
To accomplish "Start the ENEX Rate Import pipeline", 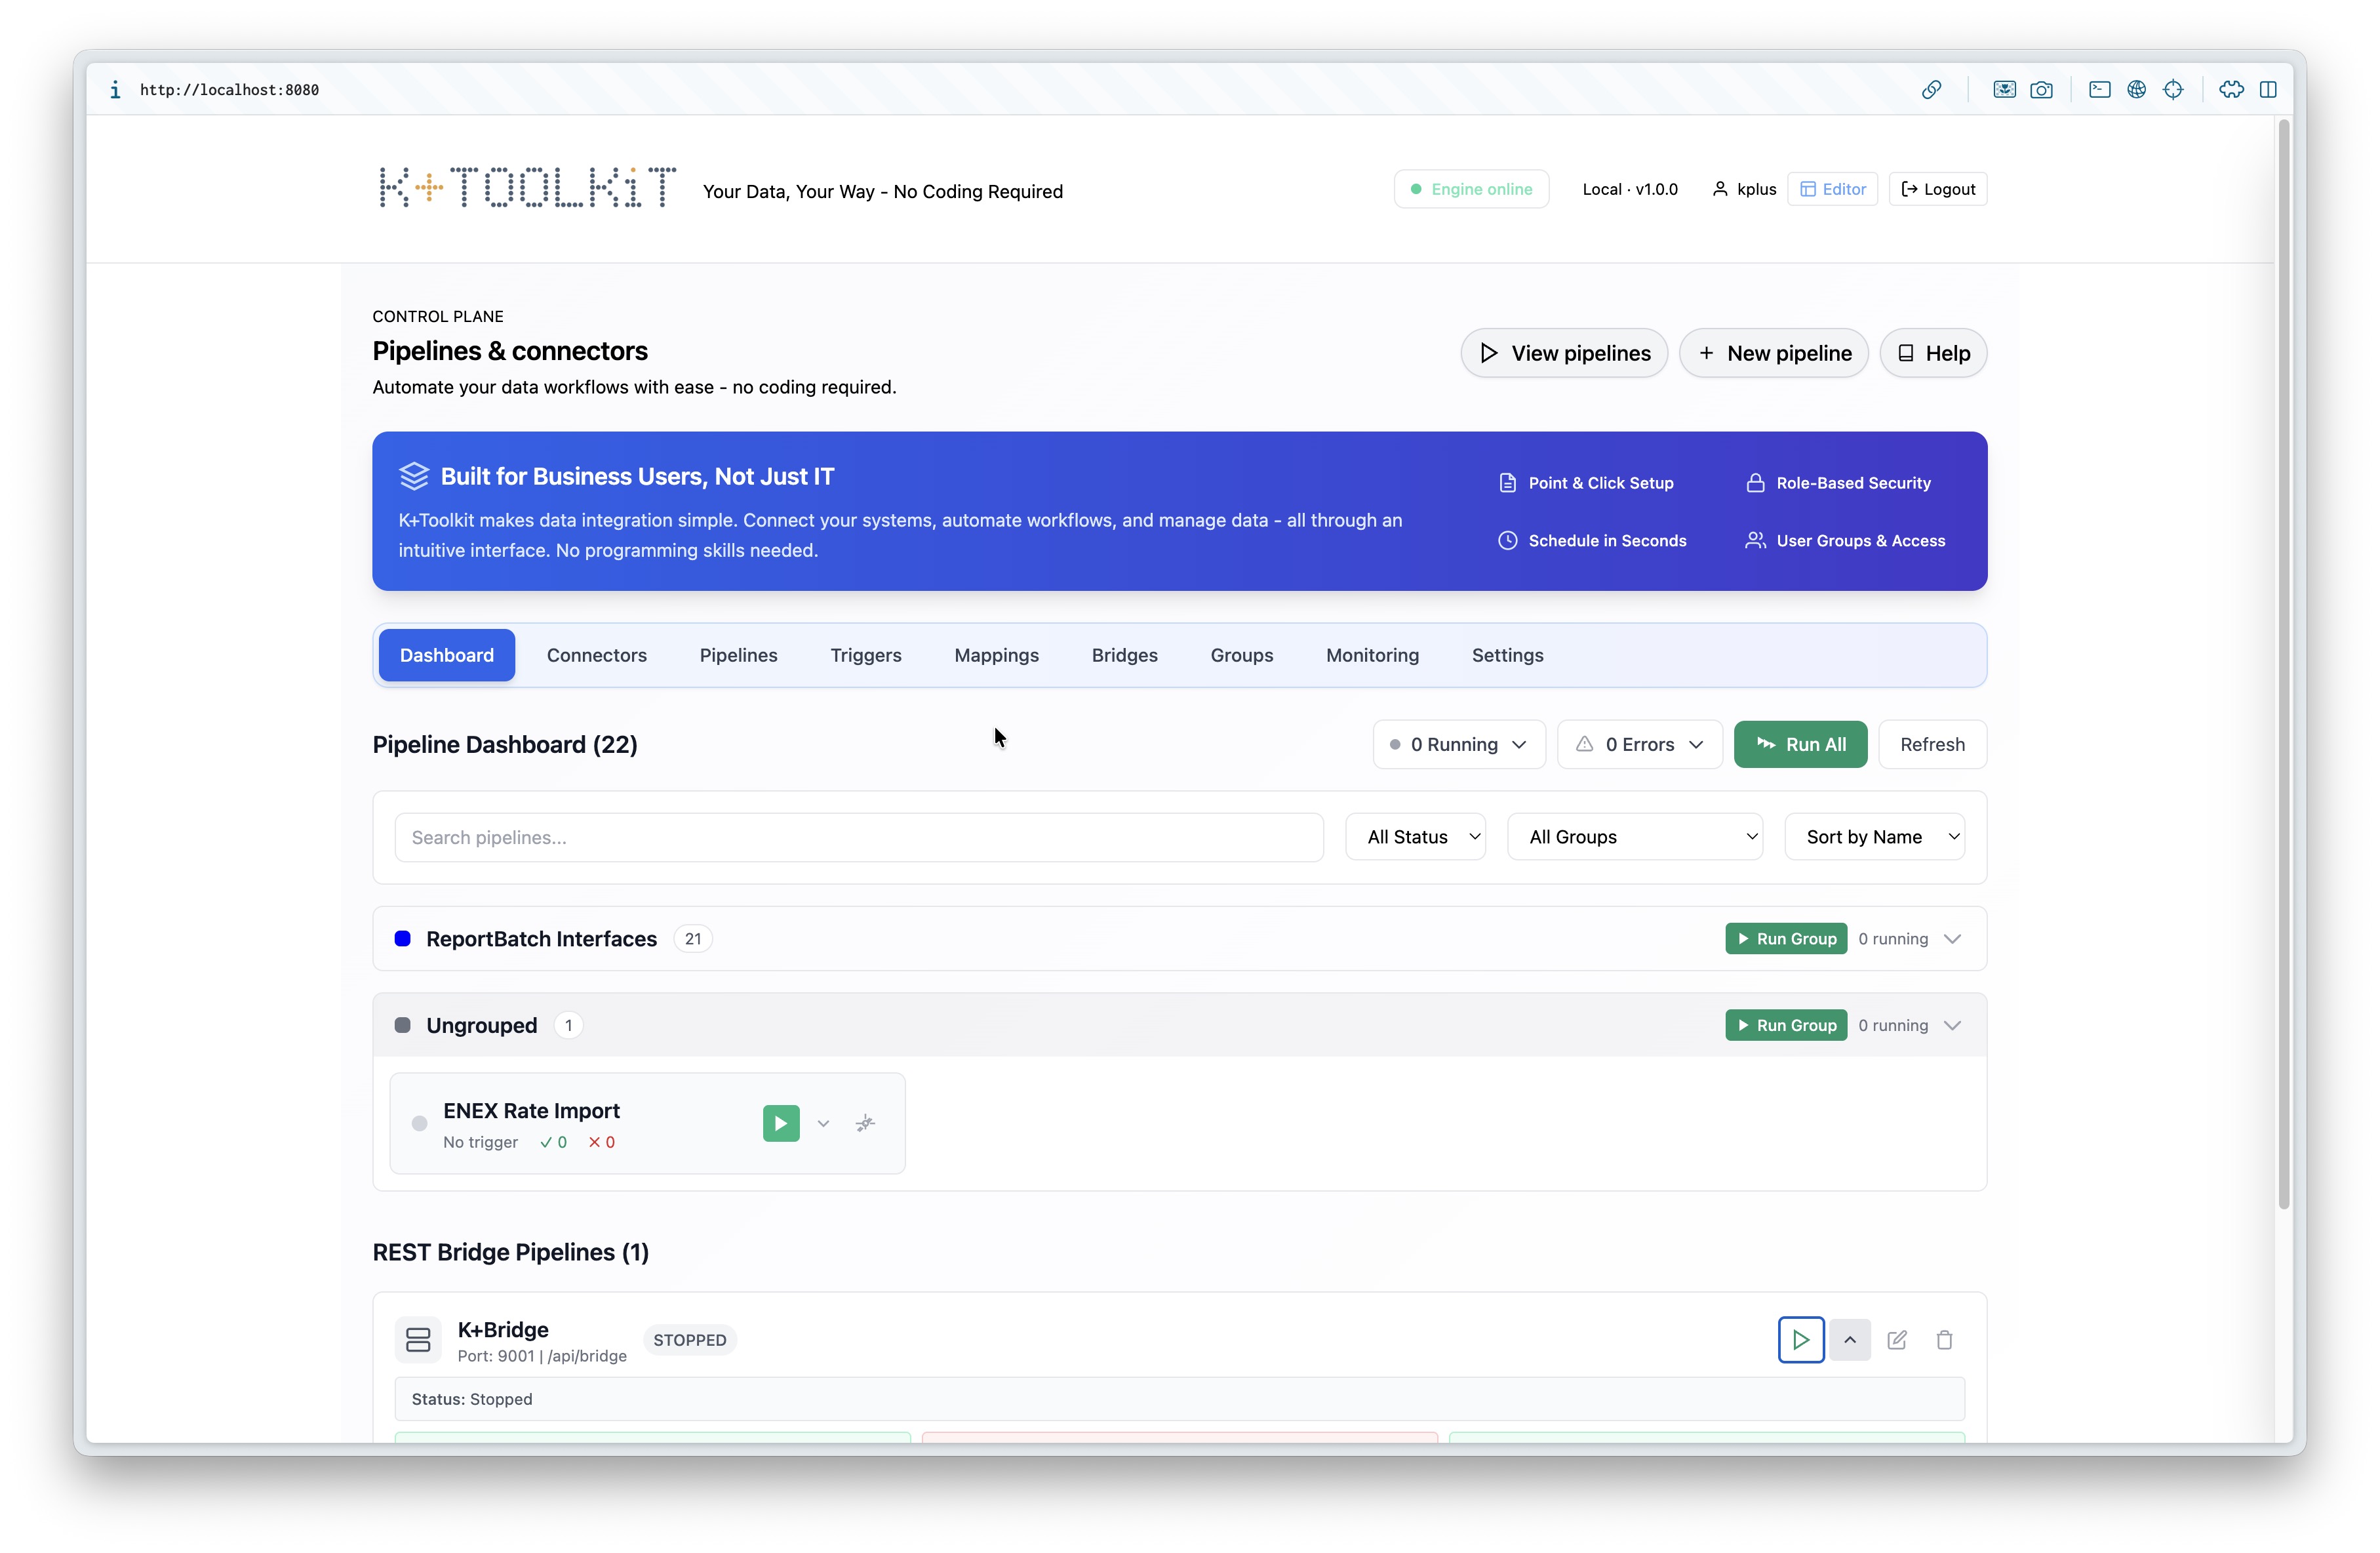I will tap(780, 1123).
